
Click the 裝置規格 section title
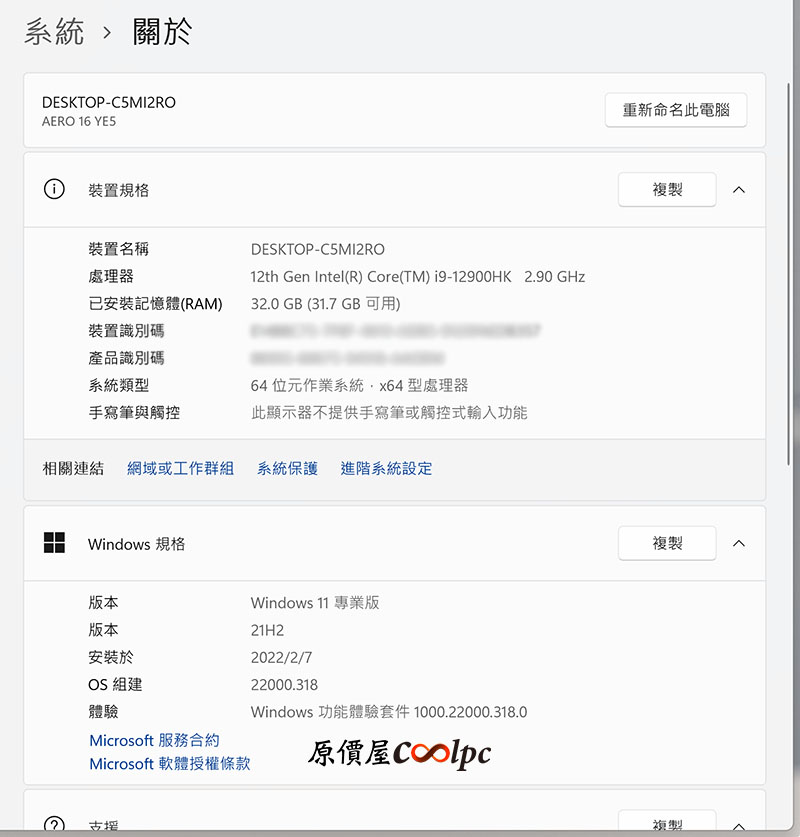pyautogui.click(x=118, y=191)
